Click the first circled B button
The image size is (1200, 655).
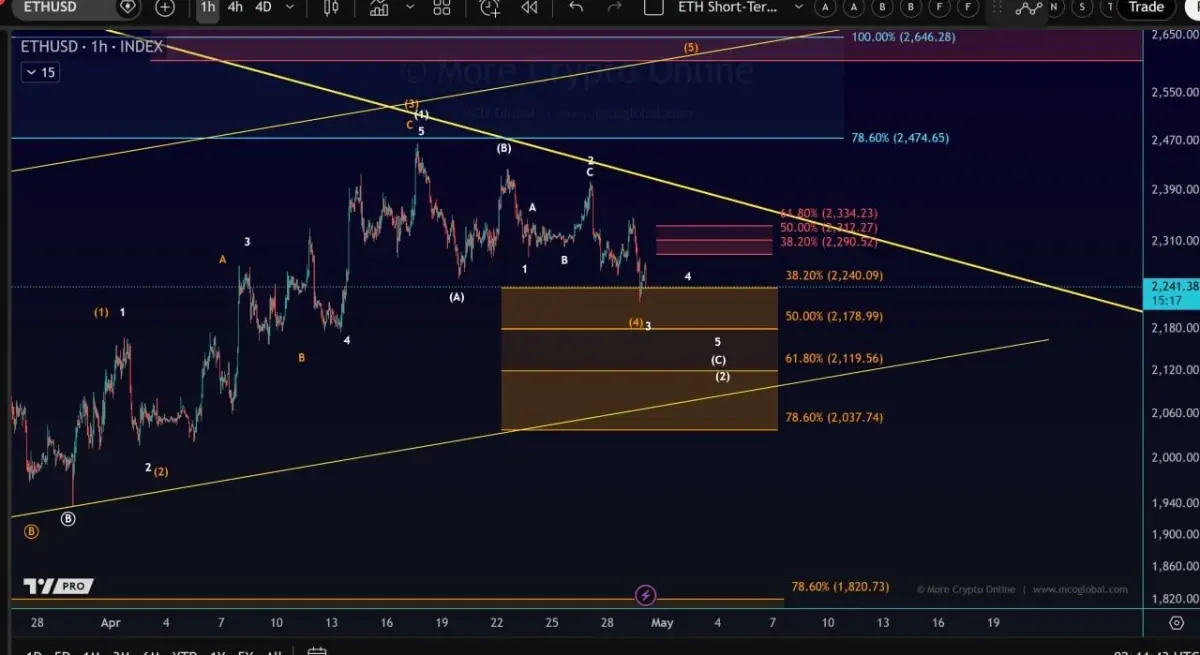[x=883, y=7]
